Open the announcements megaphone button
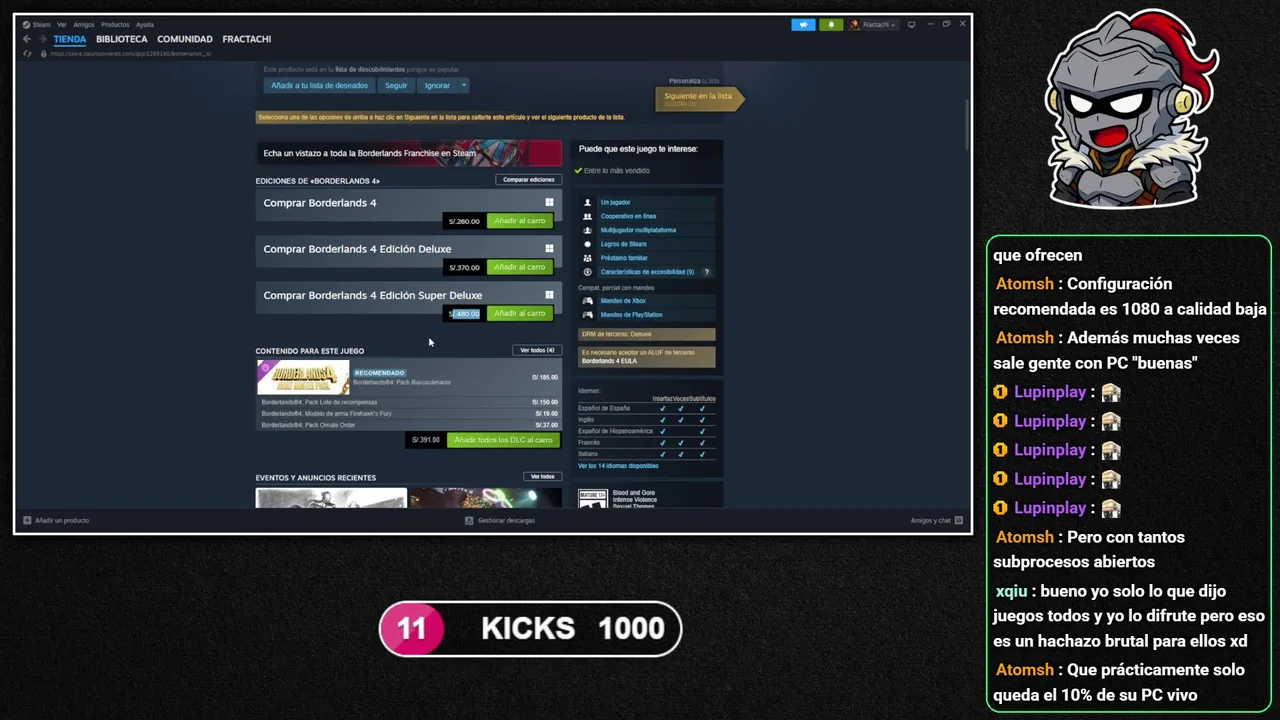This screenshot has width=1280, height=720. (x=803, y=24)
